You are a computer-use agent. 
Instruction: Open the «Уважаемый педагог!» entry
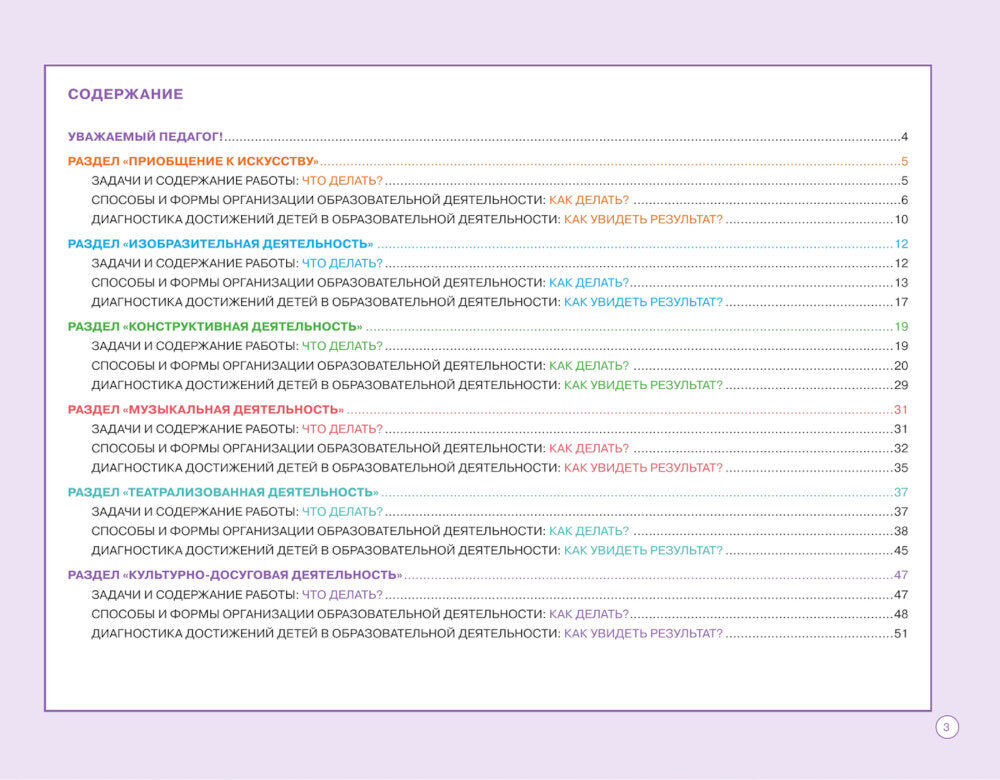[145, 137]
